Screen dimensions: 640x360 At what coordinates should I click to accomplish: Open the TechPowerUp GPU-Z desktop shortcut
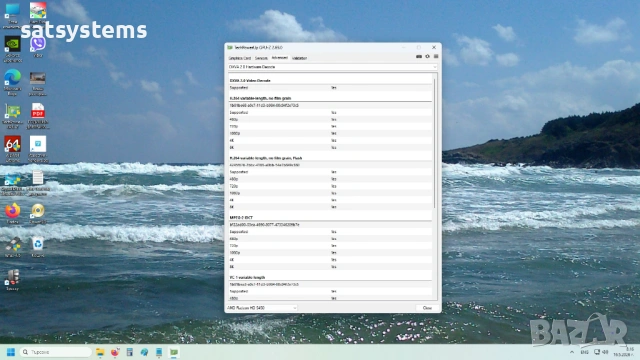coord(13,116)
